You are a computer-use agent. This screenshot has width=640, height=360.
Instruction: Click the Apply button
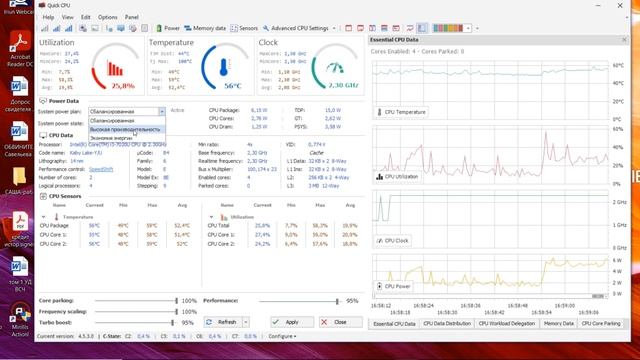pyautogui.click(x=292, y=322)
